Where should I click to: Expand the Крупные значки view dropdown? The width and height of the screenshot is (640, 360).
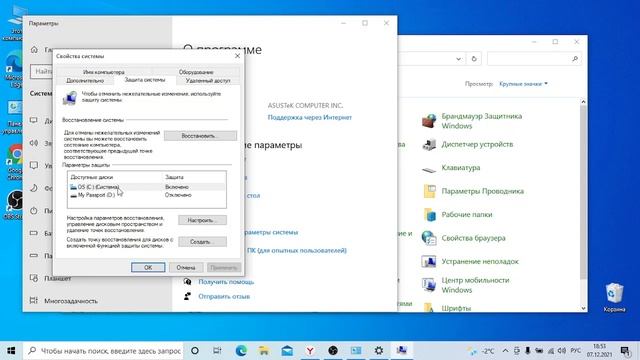[523, 84]
